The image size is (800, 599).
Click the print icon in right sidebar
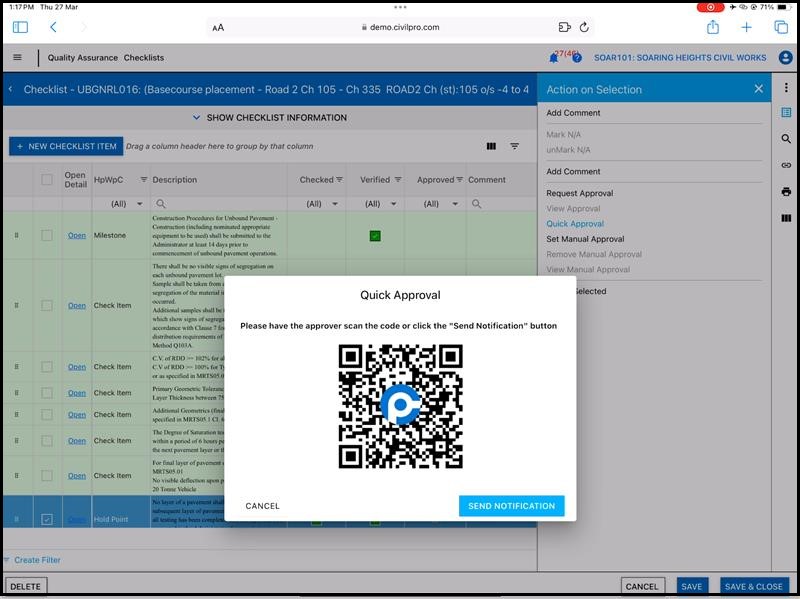(x=786, y=191)
